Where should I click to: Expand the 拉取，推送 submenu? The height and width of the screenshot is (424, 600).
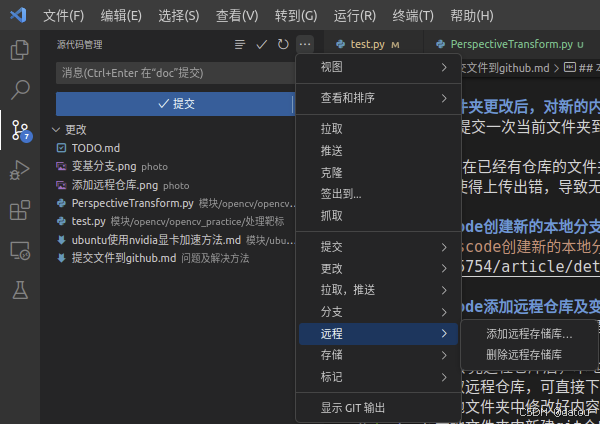point(378,290)
